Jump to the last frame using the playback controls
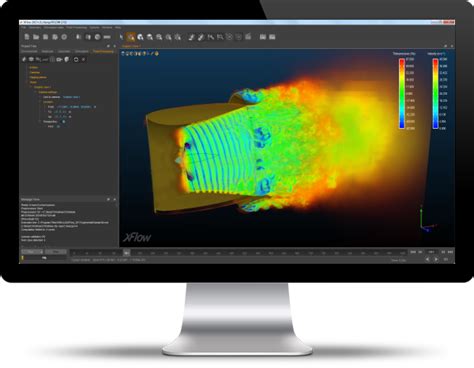474x368 pixels. pyautogui.click(x=450, y=252)
